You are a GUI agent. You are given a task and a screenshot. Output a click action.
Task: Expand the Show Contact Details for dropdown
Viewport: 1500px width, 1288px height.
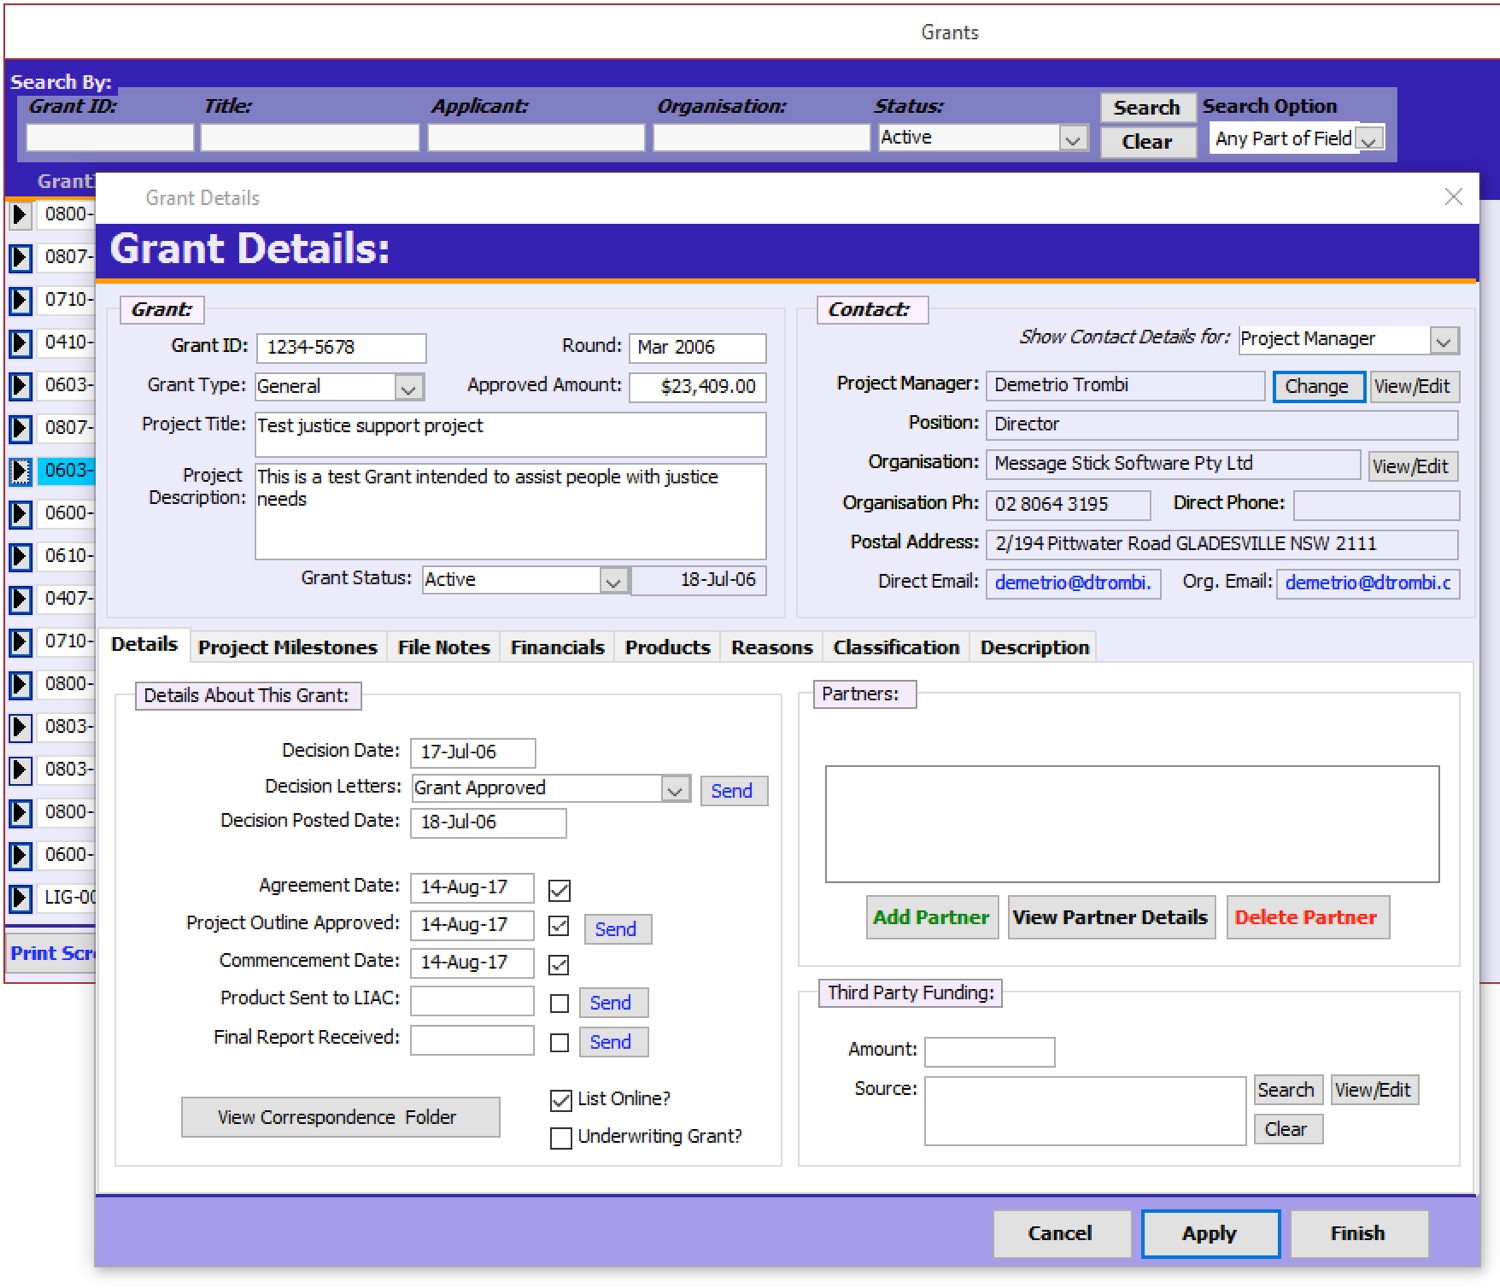pos(1443,340)
